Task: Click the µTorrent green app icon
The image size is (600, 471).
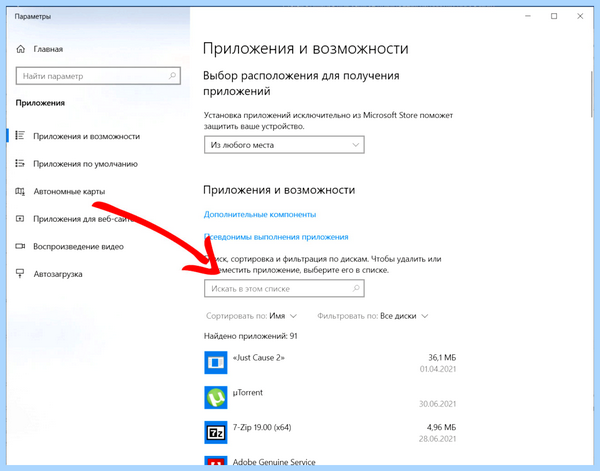Action: coord(216,398)
